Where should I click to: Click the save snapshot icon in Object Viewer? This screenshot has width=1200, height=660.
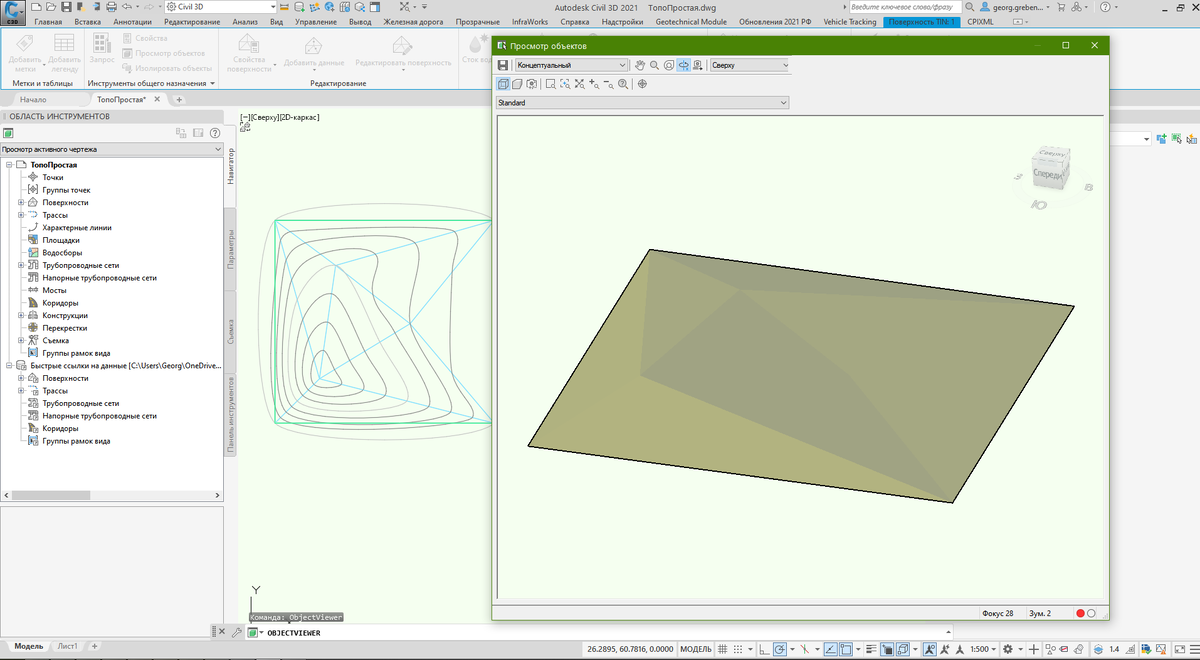[504, 65]
